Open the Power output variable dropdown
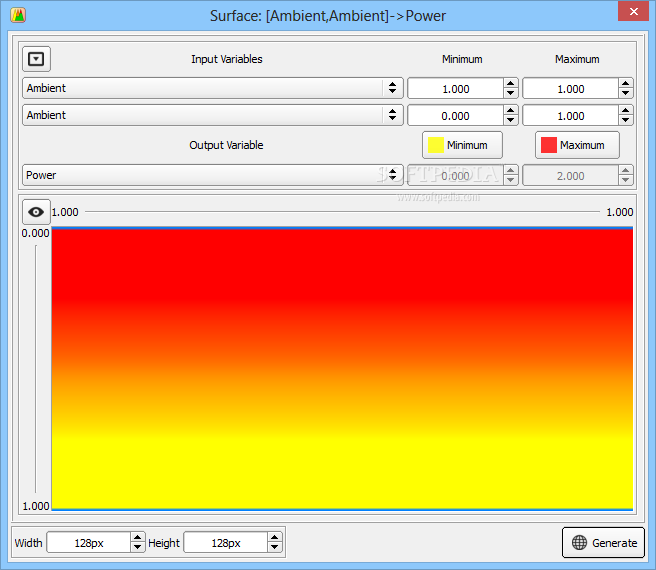656x570 pixels. (x=213, y=175)
